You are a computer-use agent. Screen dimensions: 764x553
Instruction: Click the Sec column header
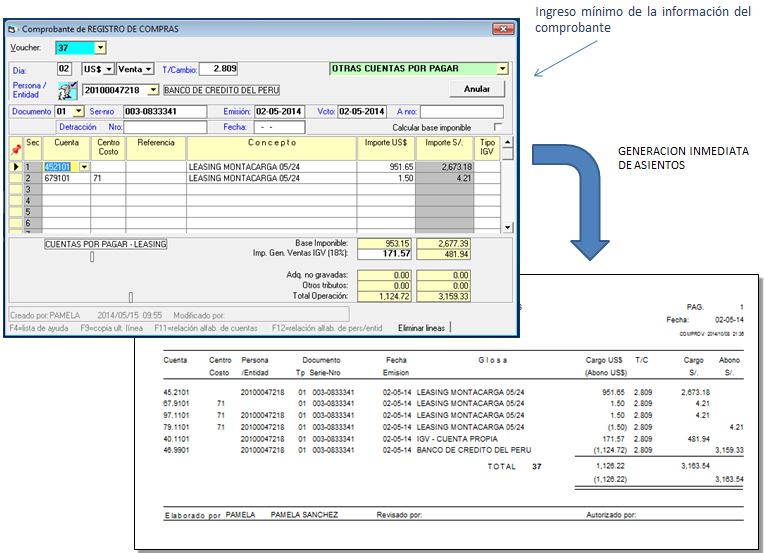33,148
